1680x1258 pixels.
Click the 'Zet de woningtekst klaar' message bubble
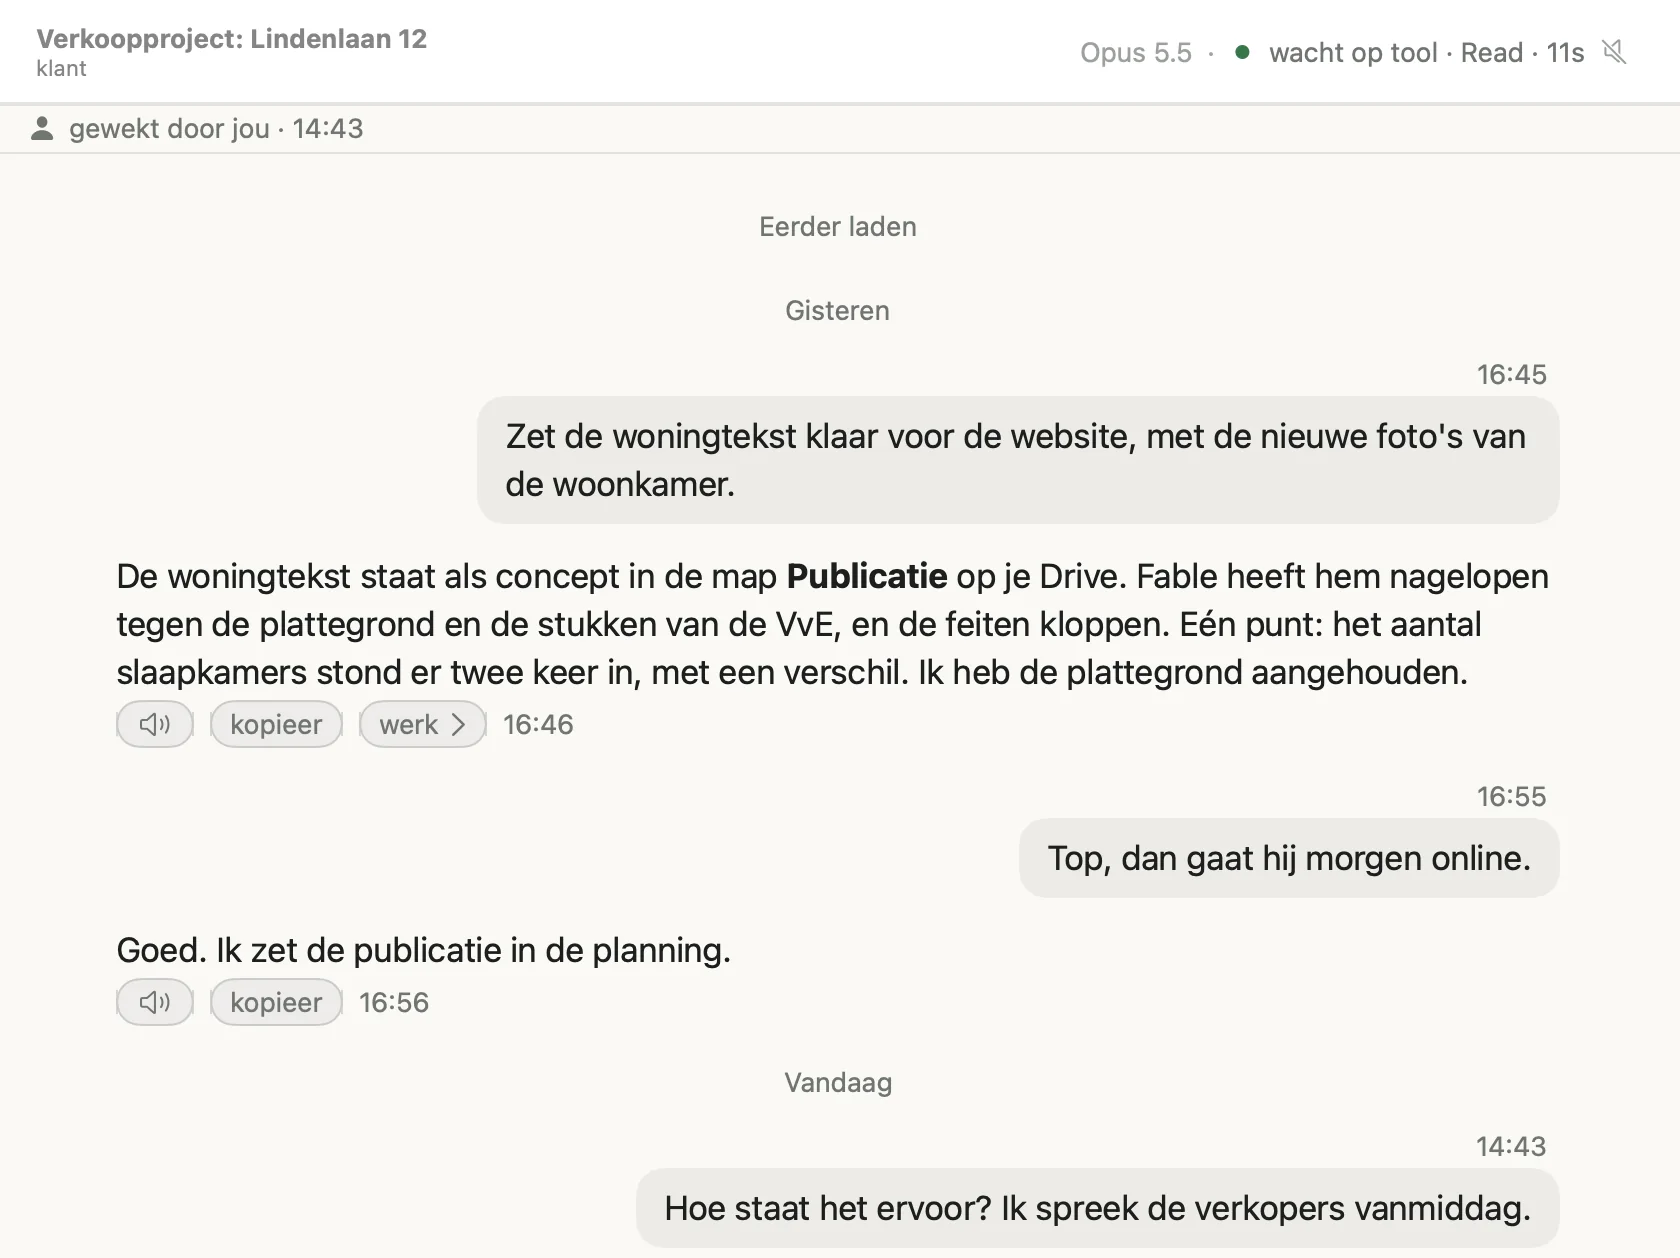[1018, 460]
